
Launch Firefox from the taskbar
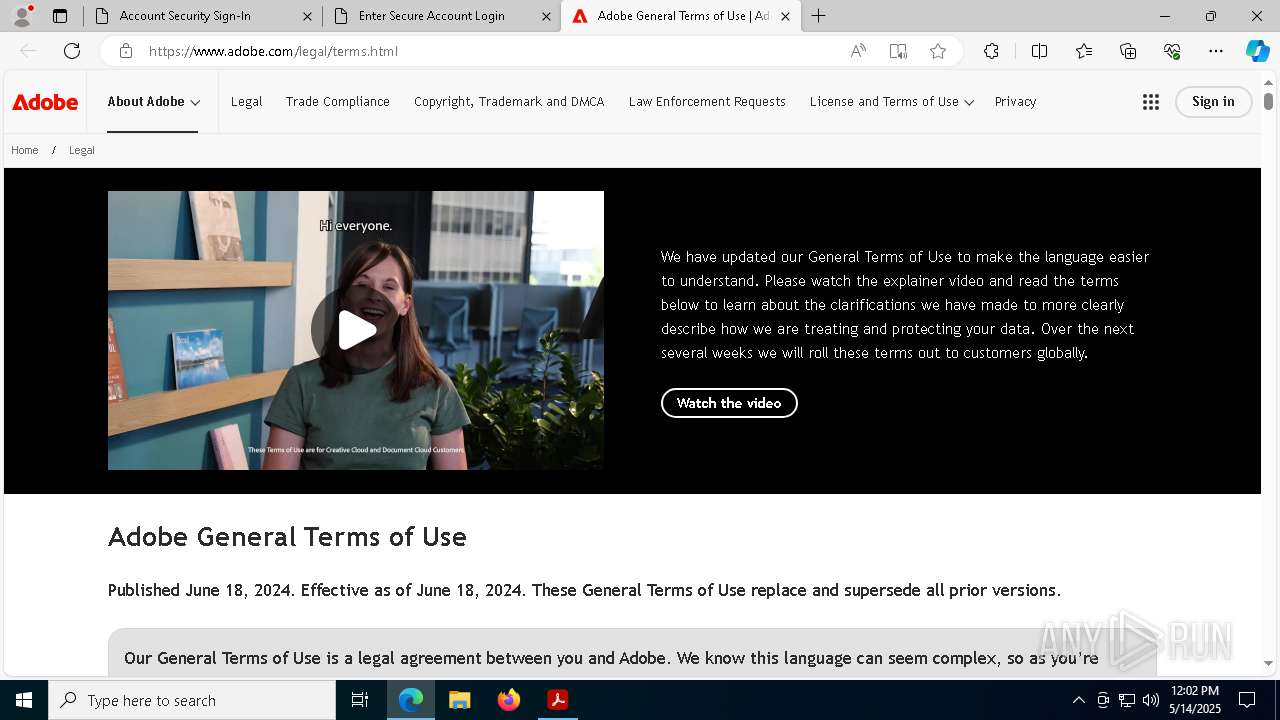pyautogui.click(x=509, y=700)
